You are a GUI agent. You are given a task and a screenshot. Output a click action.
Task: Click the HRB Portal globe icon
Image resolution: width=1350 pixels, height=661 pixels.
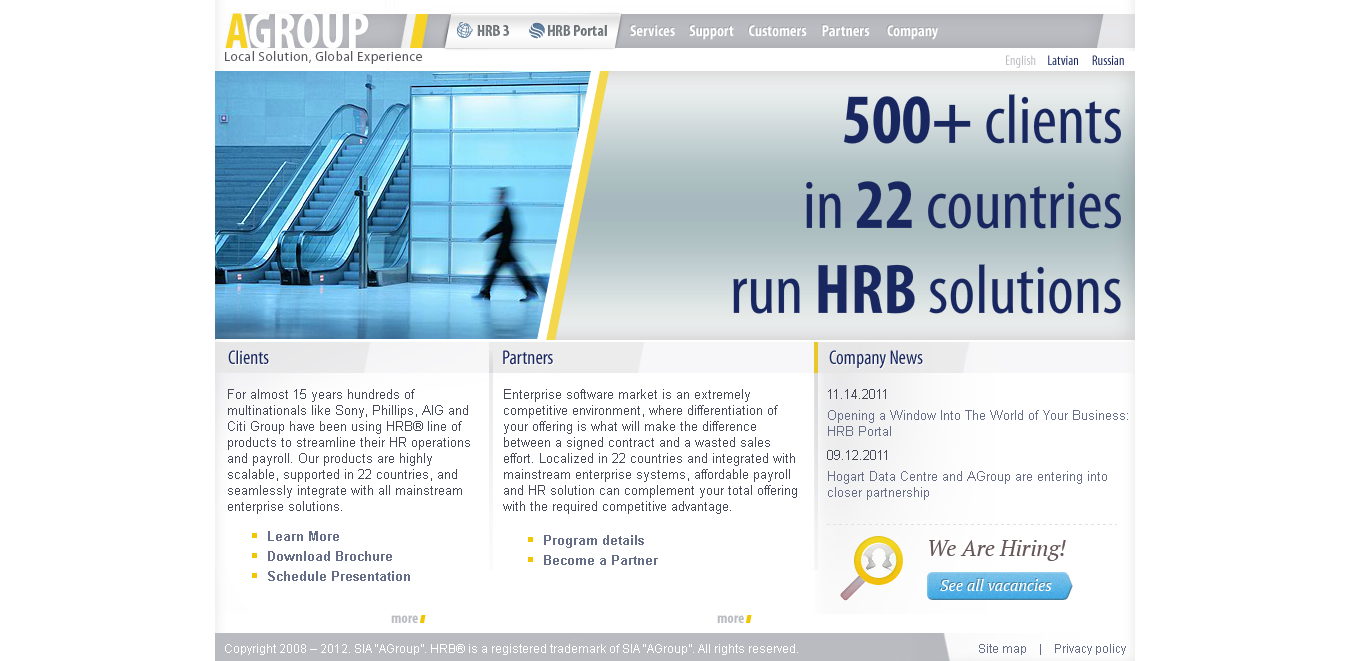(x=537, y=31)
